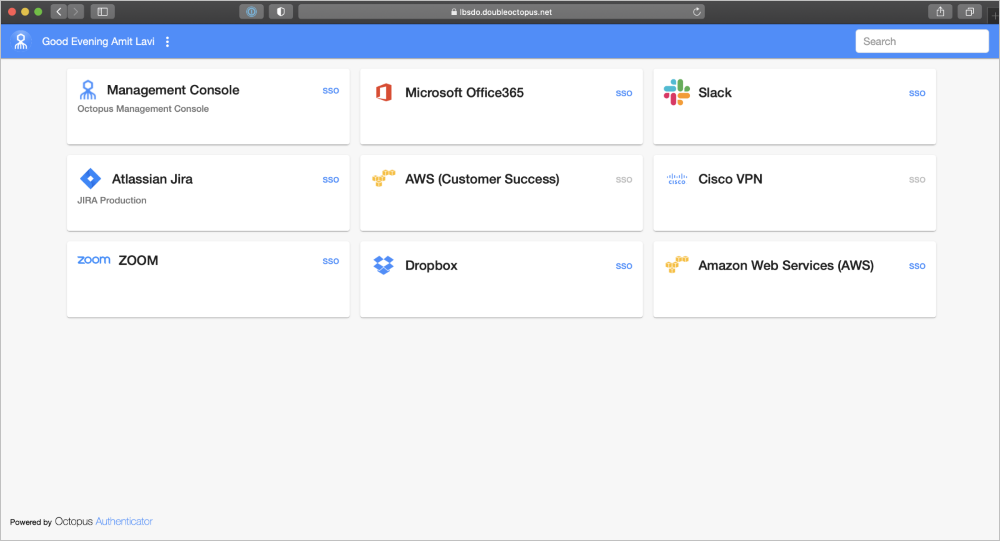
Task: Click the Octopus Authenticator footer link
Action: click(103, 521)
